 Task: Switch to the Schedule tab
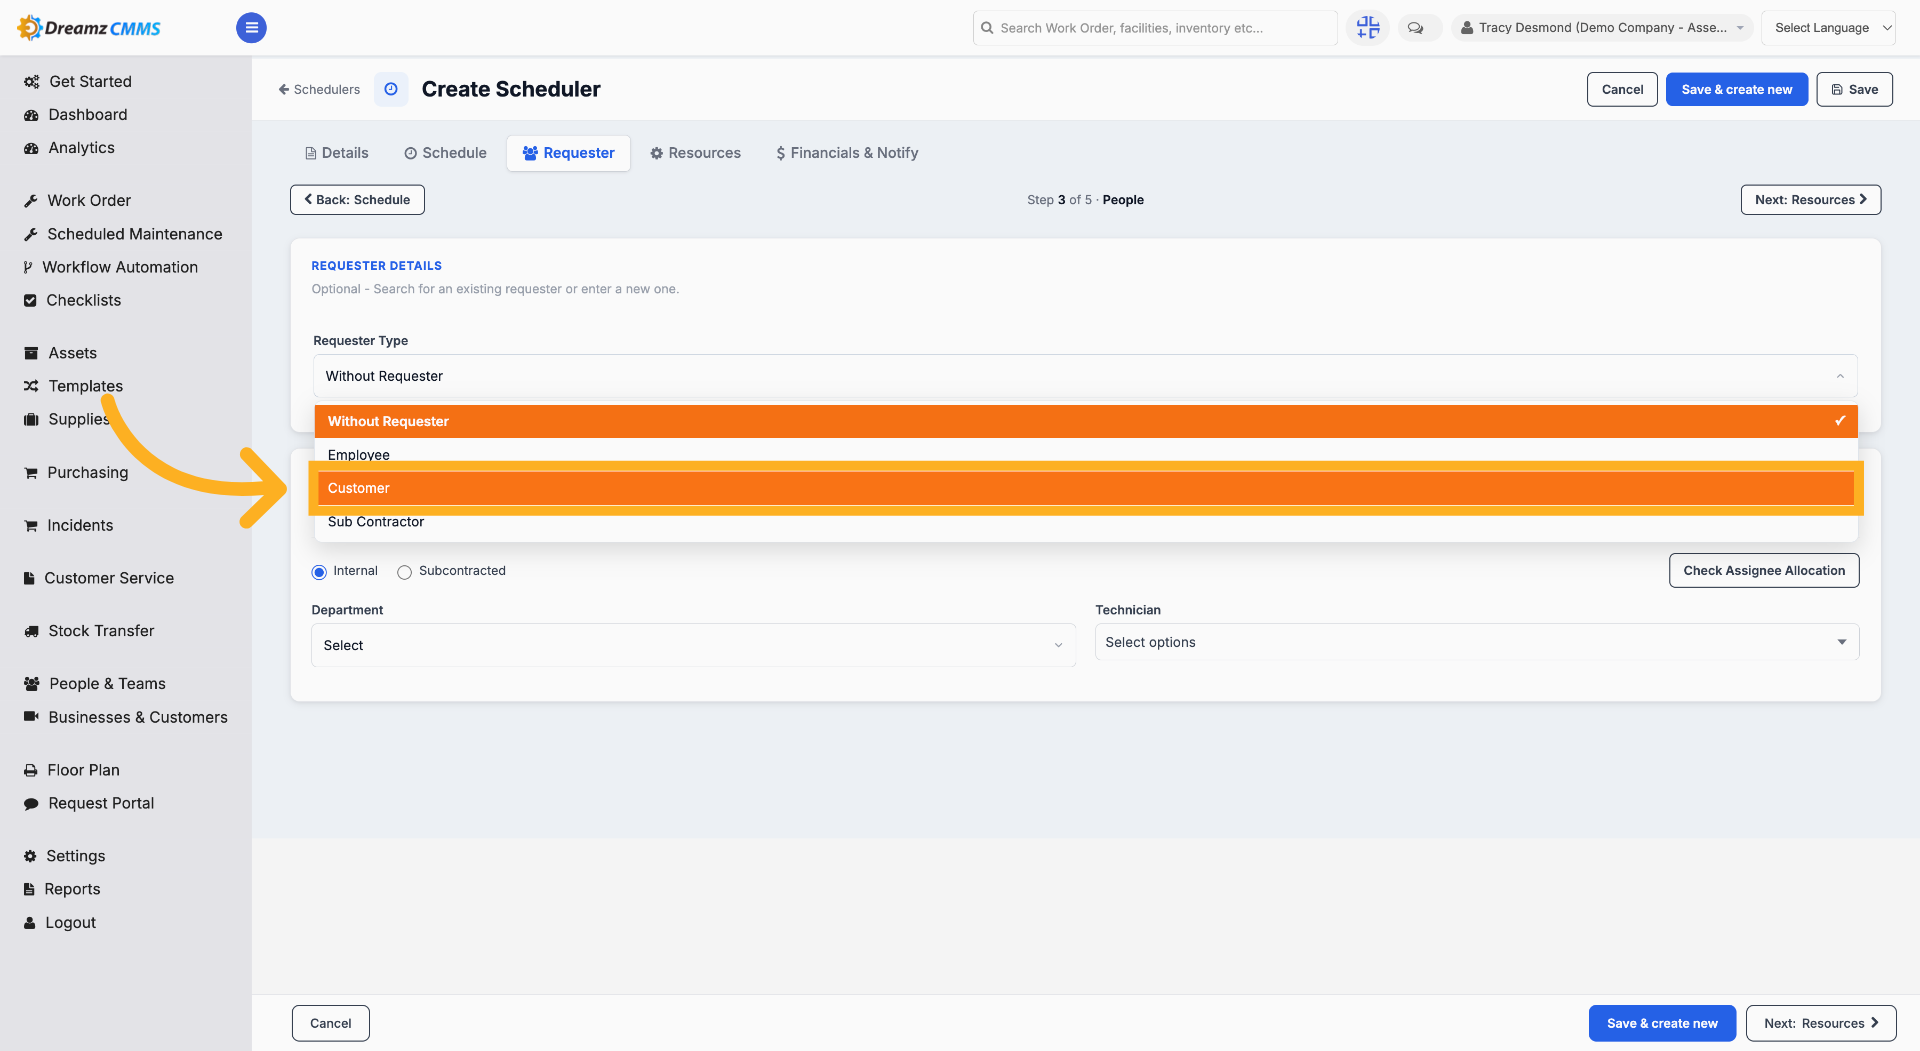(445, 153)
